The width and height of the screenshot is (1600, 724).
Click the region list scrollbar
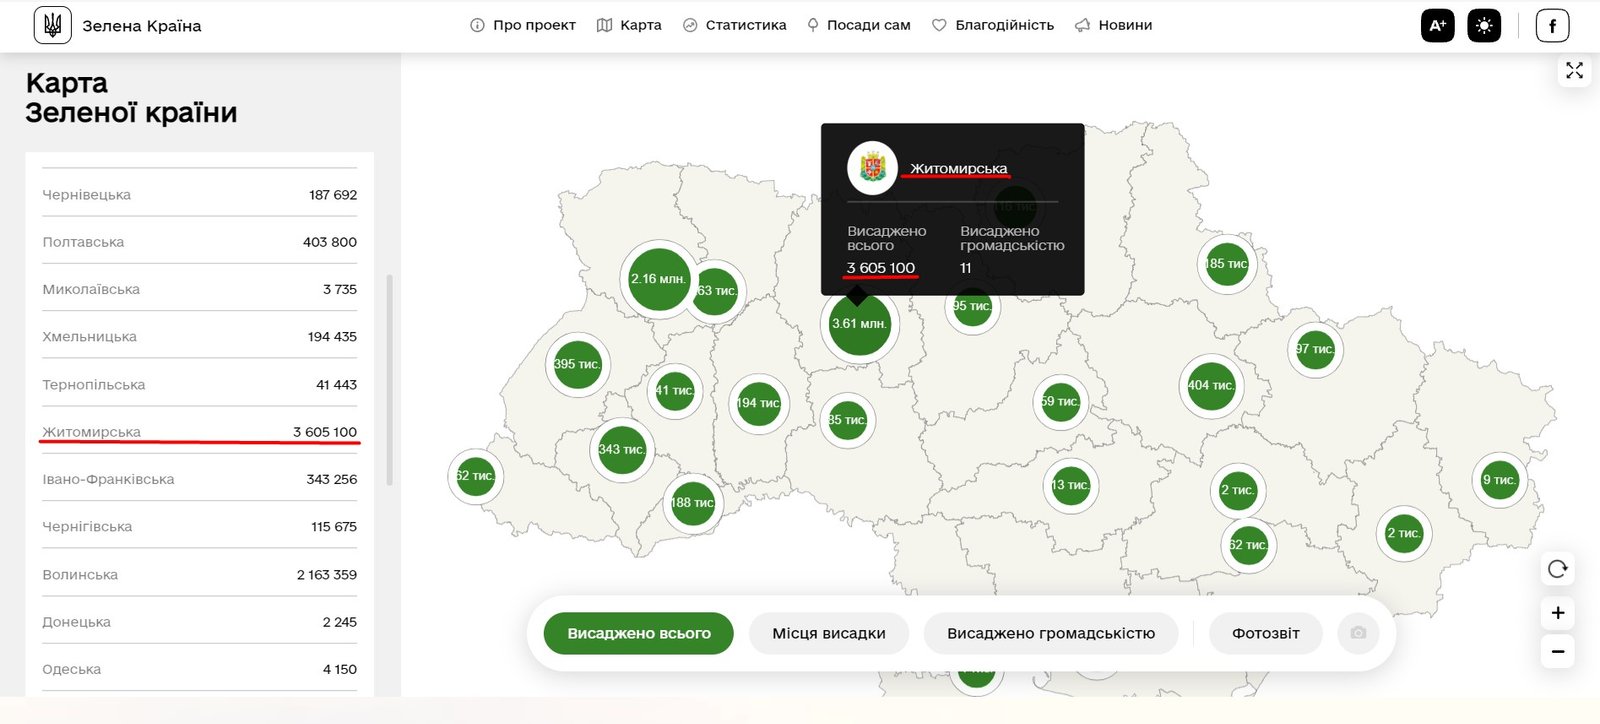tap(390, 380)
